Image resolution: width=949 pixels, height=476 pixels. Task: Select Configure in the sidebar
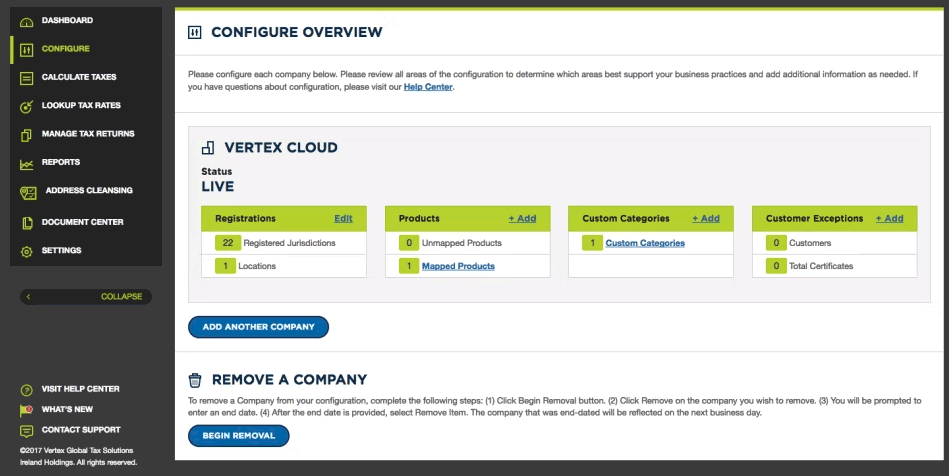point(65,48)
